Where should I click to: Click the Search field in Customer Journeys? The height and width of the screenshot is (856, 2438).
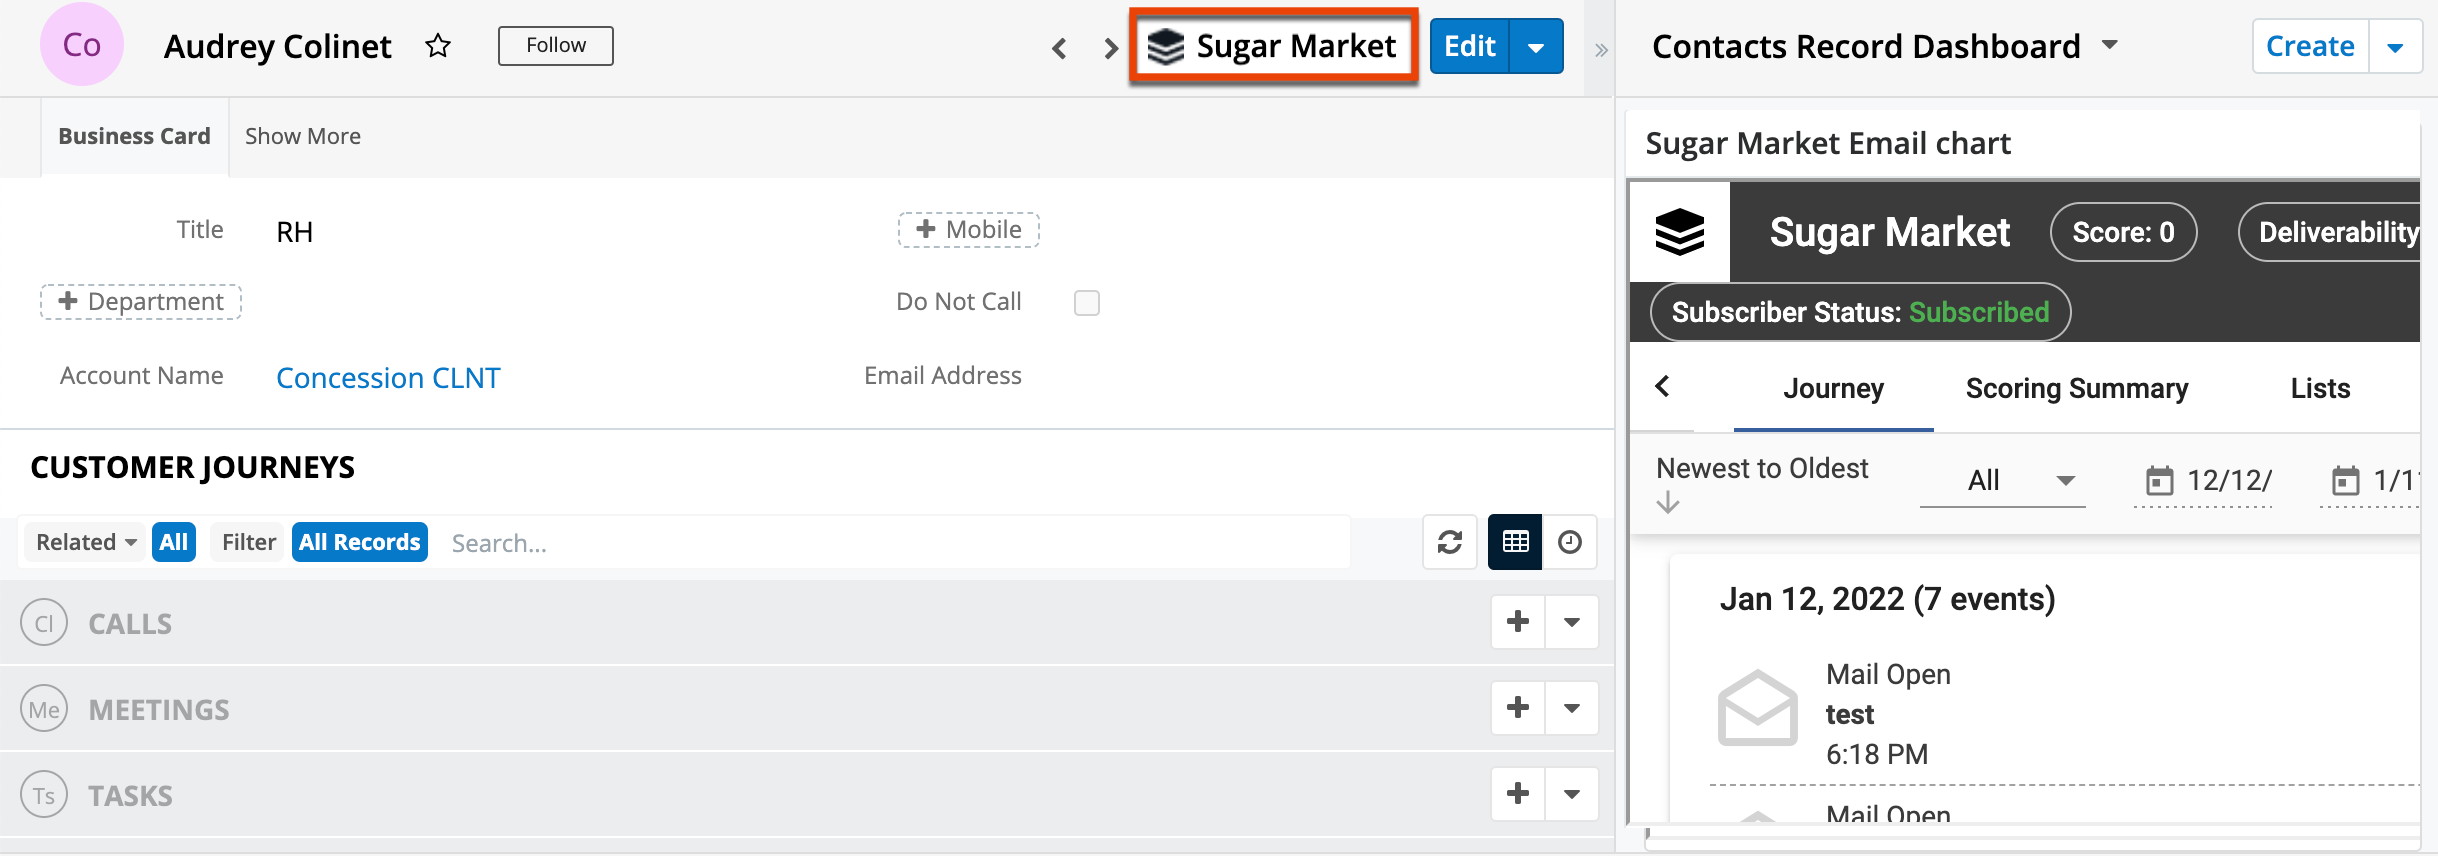pyautogui.click(x=895, y=543)
